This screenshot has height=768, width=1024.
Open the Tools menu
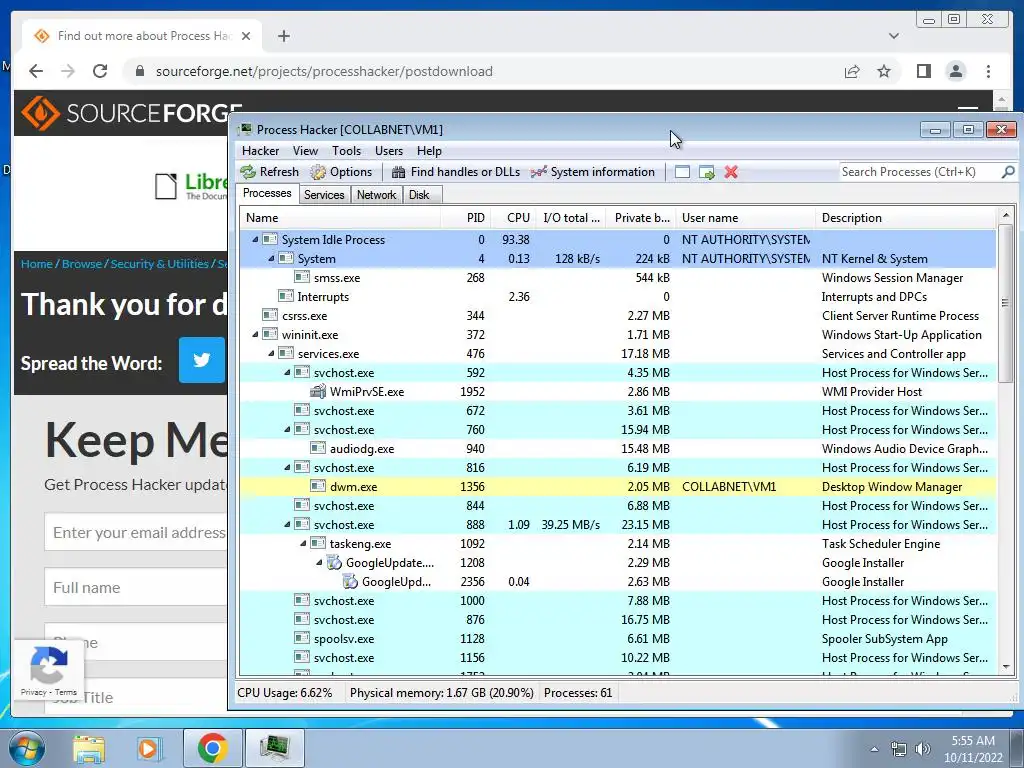pos(346,151)
